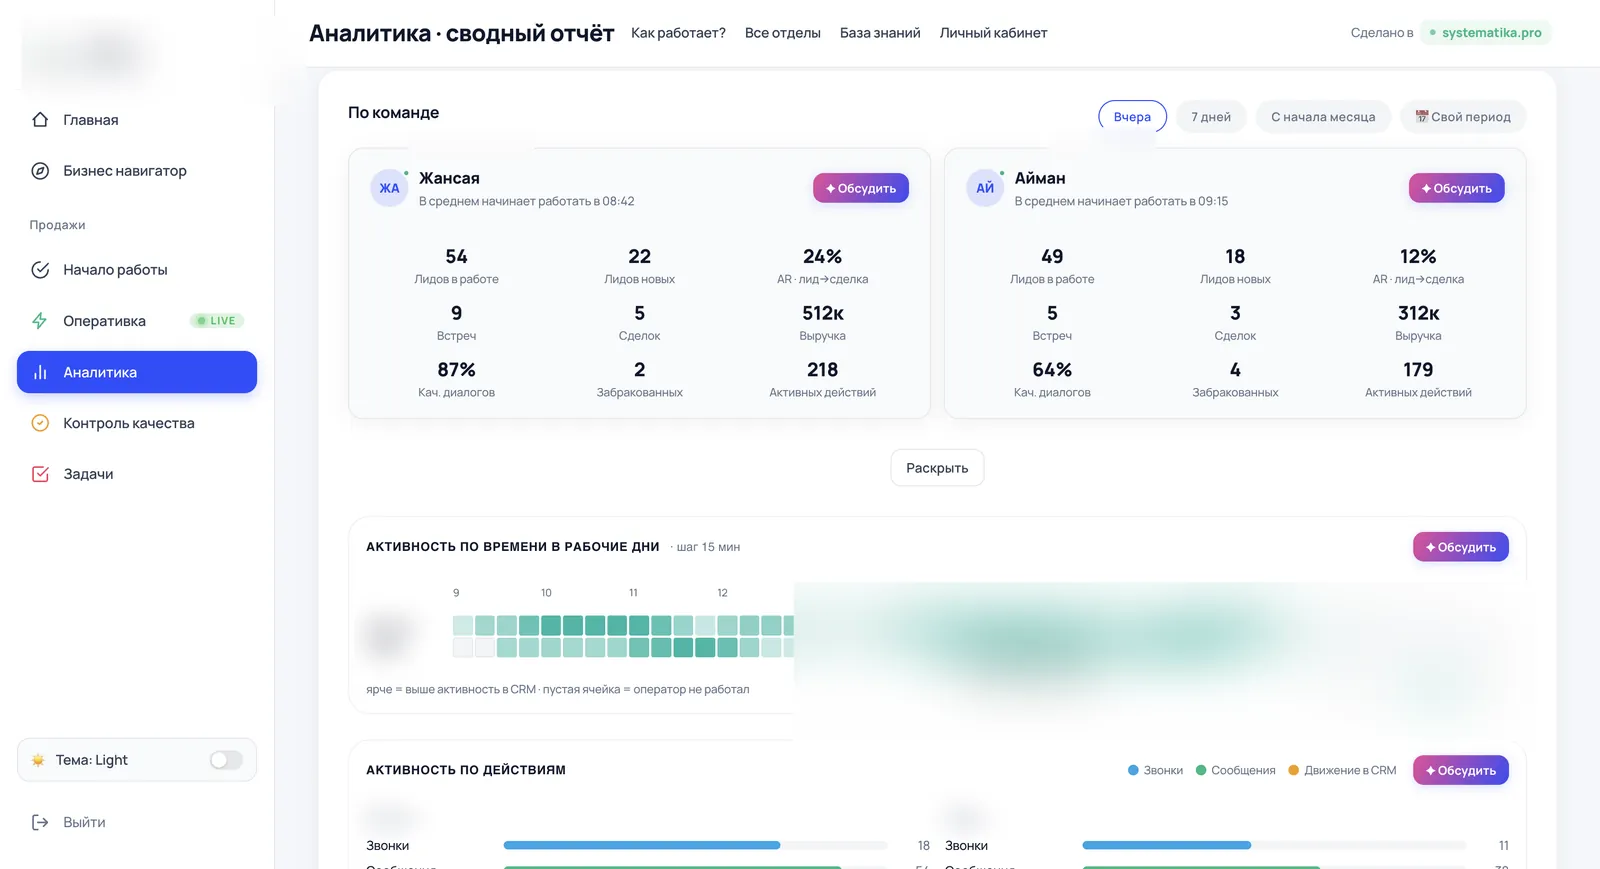Open the База знаний menu item
Screen dimensions: 1600x869
tap(880, 33)
